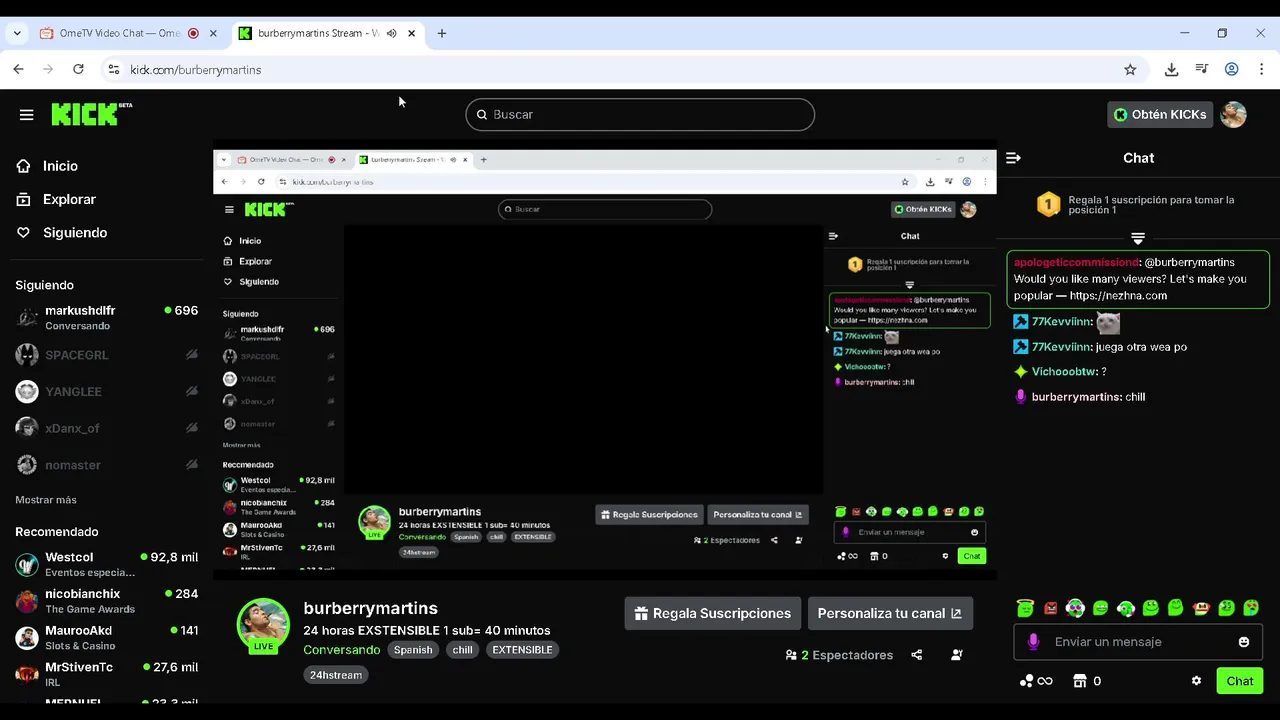Collapse the chat panel with arrow icon

click(1013, 158)
